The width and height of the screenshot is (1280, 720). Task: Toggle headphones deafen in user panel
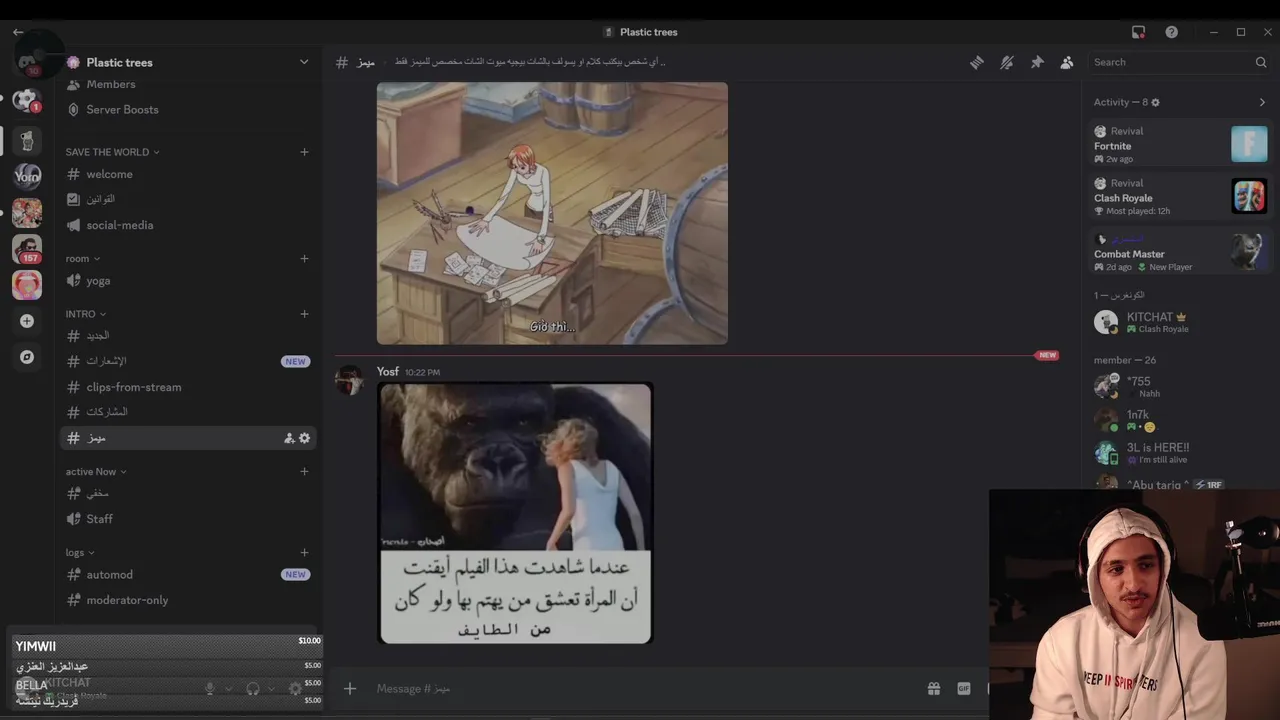point(253,688)
